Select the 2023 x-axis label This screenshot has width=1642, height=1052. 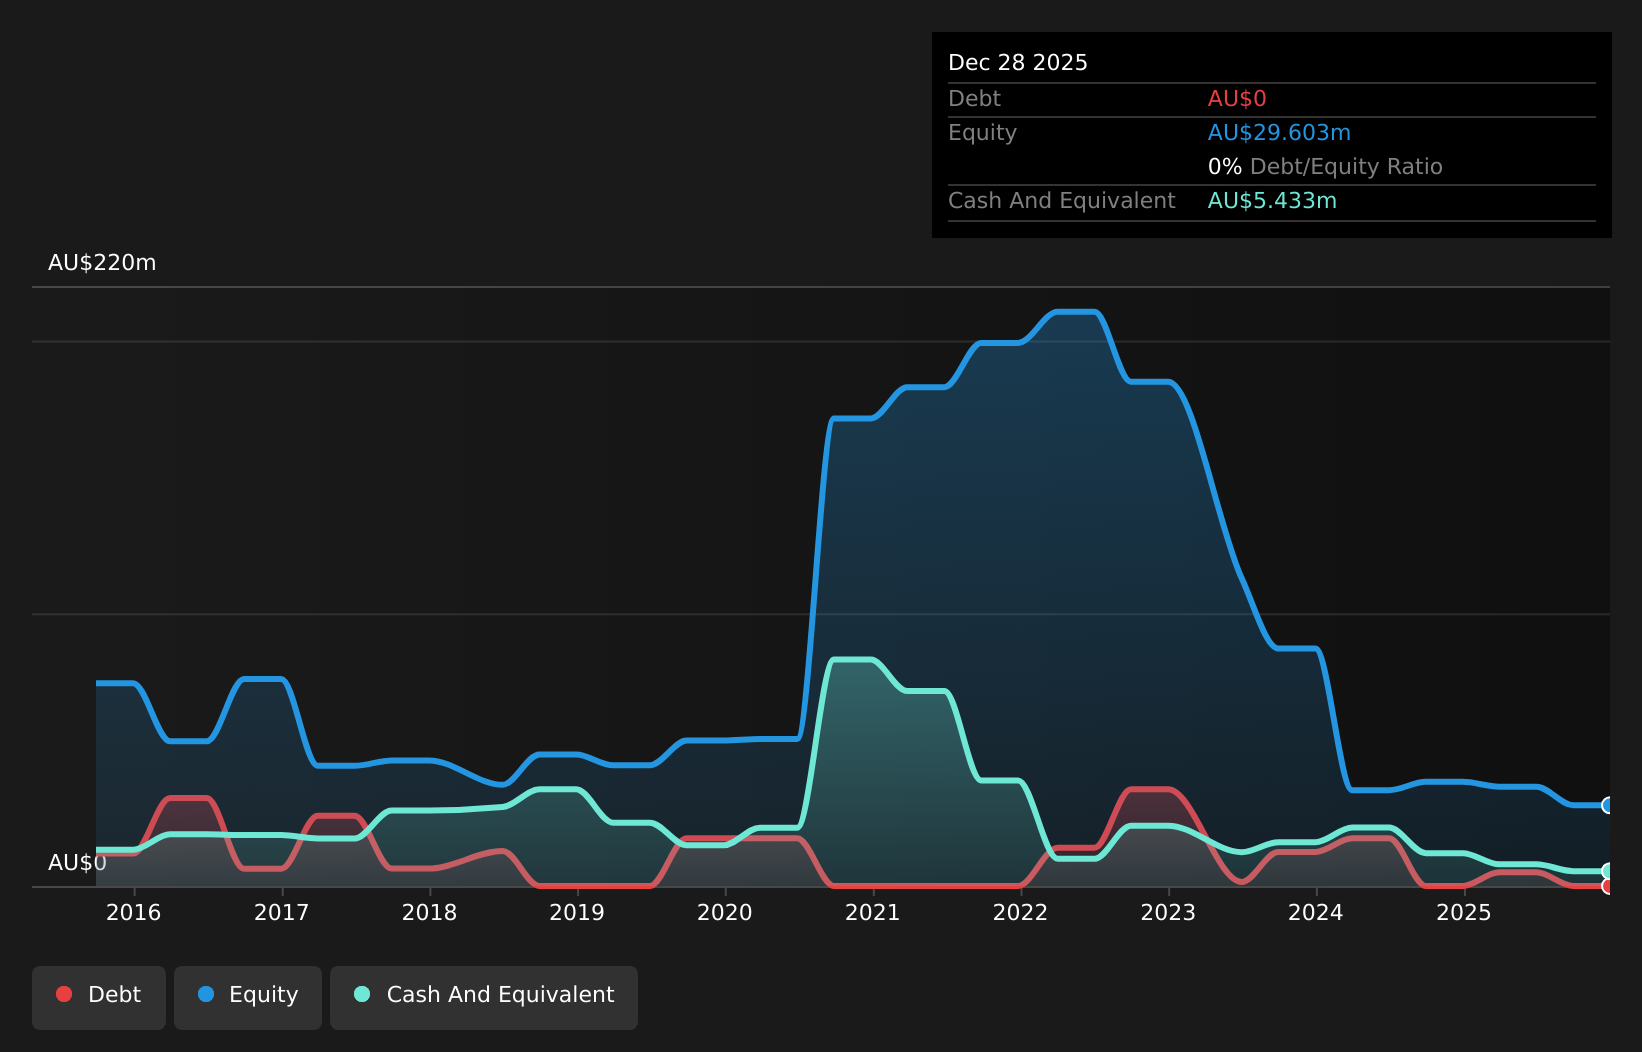(1168, 912)
